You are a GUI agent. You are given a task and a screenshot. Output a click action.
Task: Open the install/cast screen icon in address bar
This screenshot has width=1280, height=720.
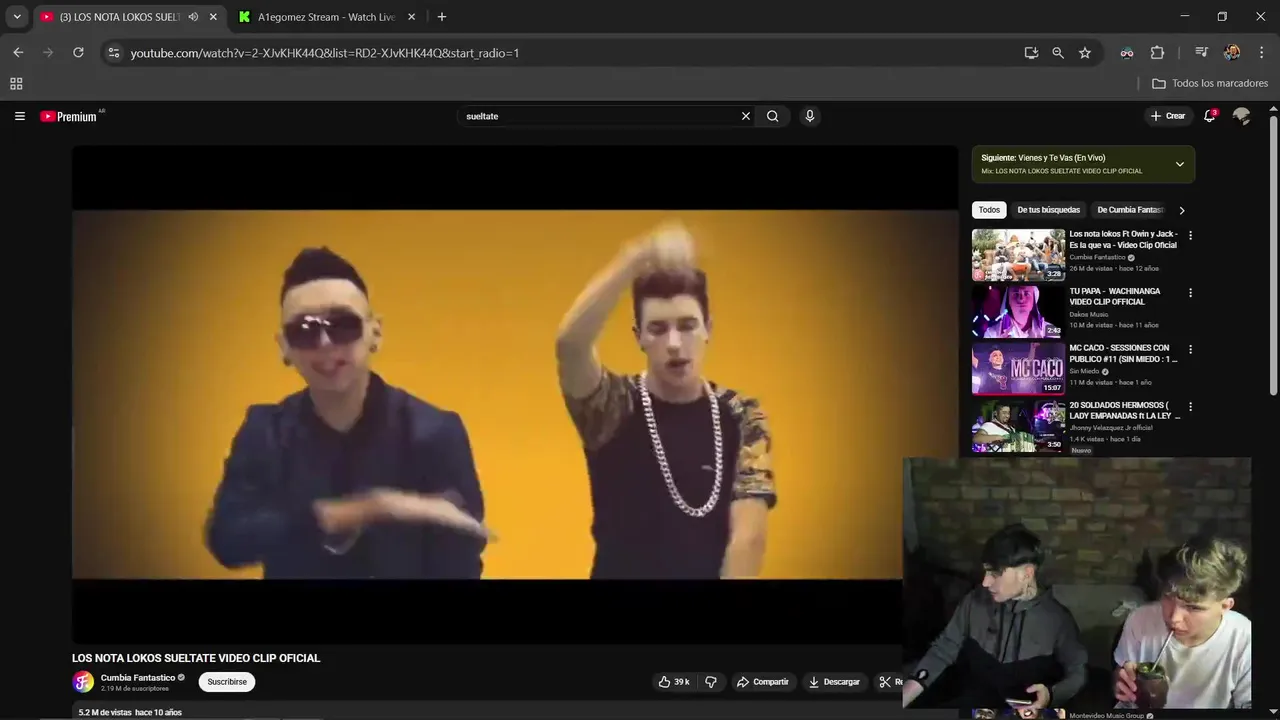point(1031,53)
